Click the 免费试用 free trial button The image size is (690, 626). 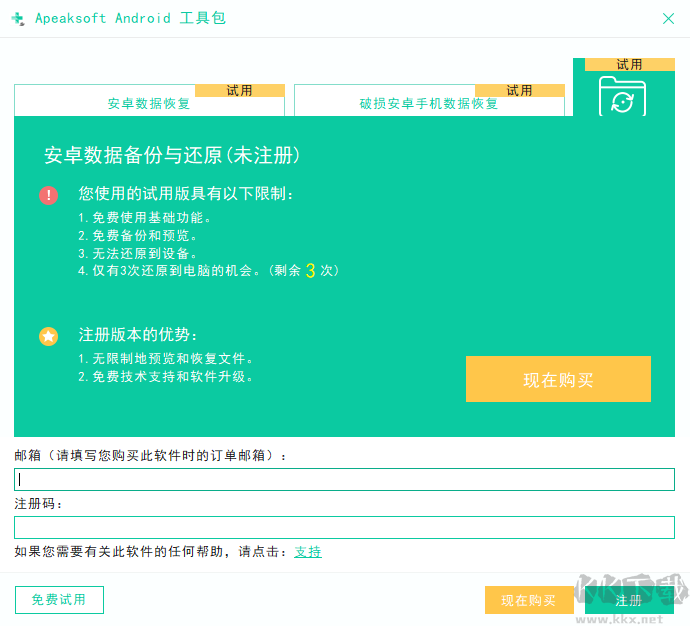pos(59,600)
